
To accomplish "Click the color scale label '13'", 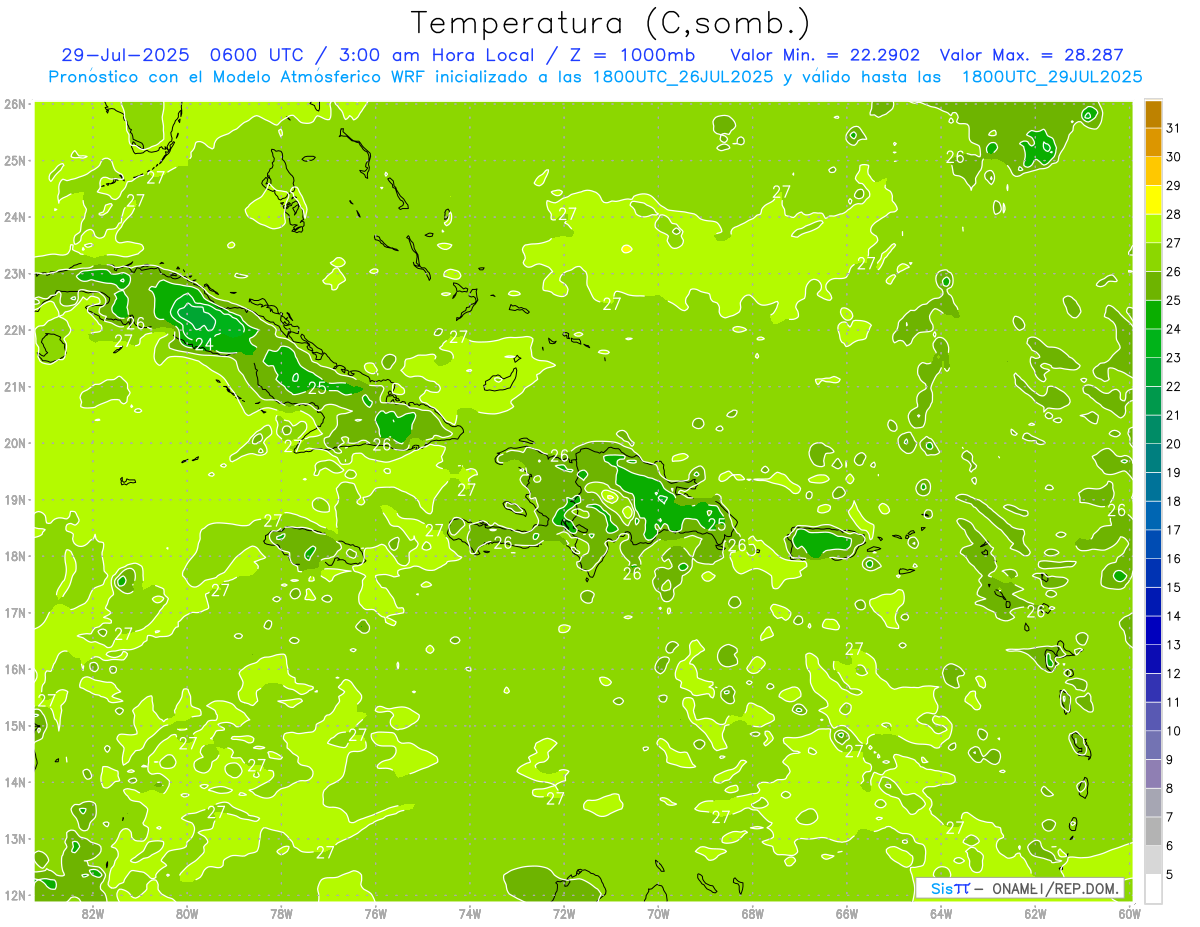I will pyautogui.click(x=1174, y=644).
